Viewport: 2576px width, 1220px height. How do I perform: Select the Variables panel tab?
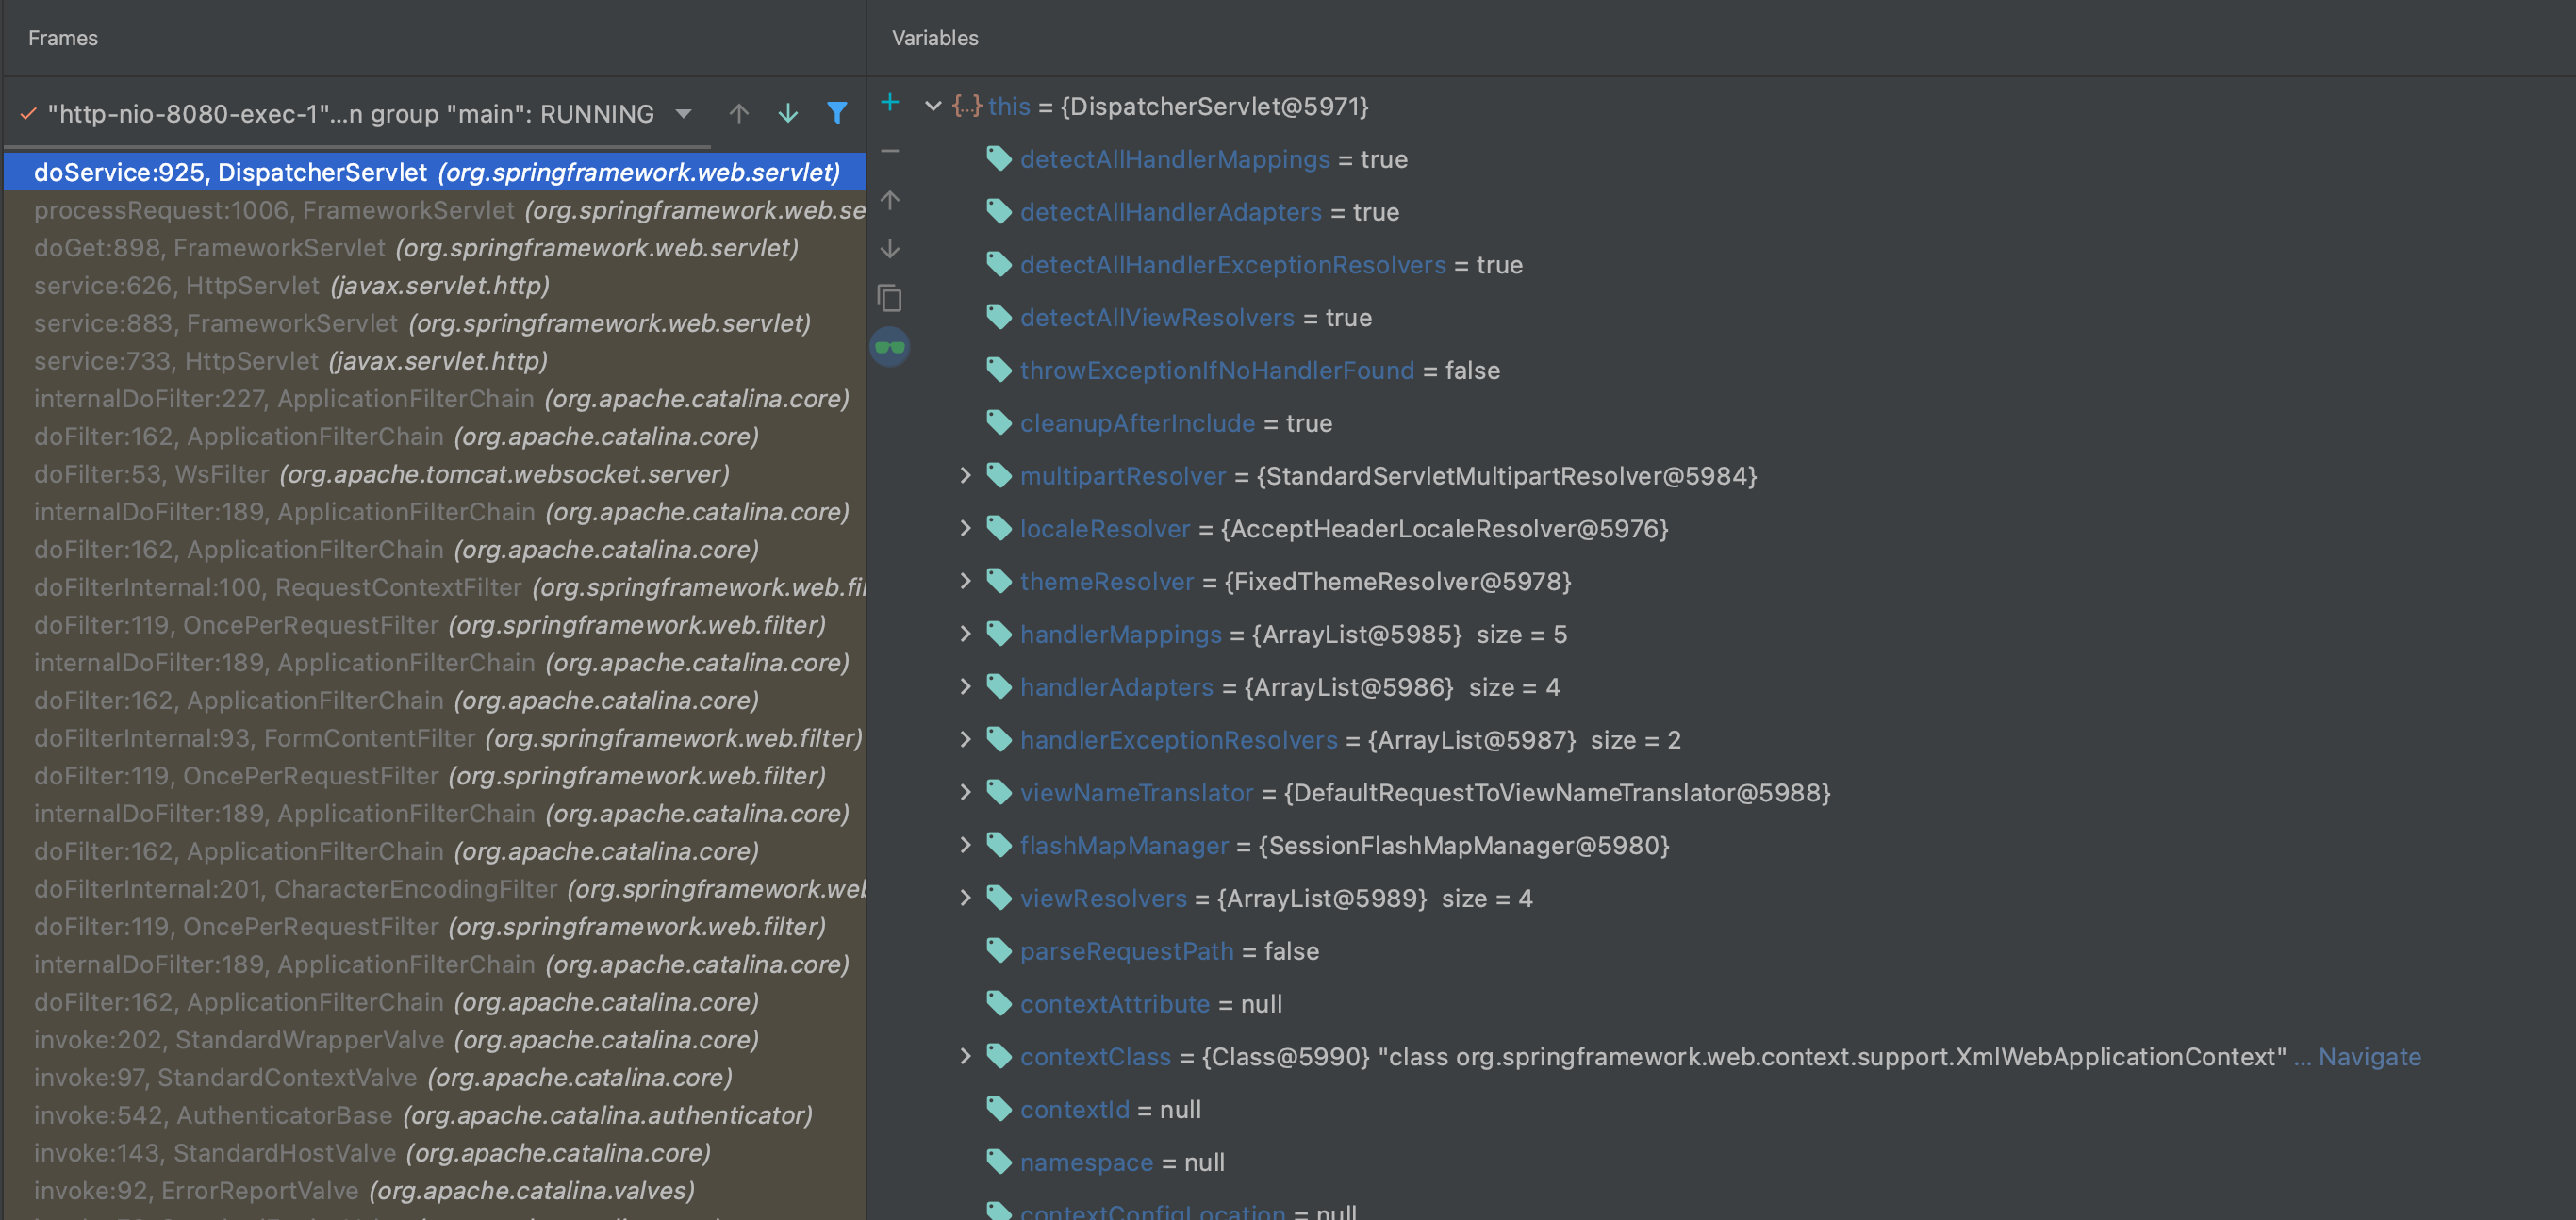pyautogui.click(x=934, y=38)
